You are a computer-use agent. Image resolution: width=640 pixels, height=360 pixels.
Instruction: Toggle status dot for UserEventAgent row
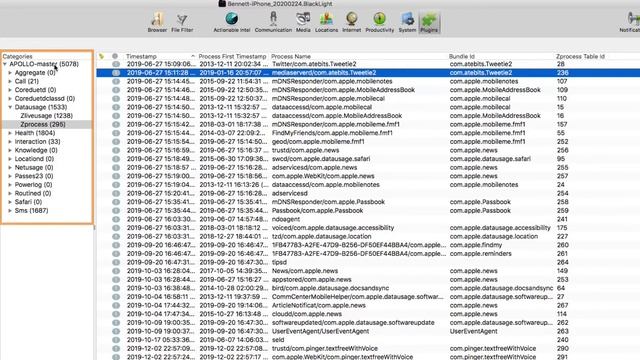[x=116, y=331]
